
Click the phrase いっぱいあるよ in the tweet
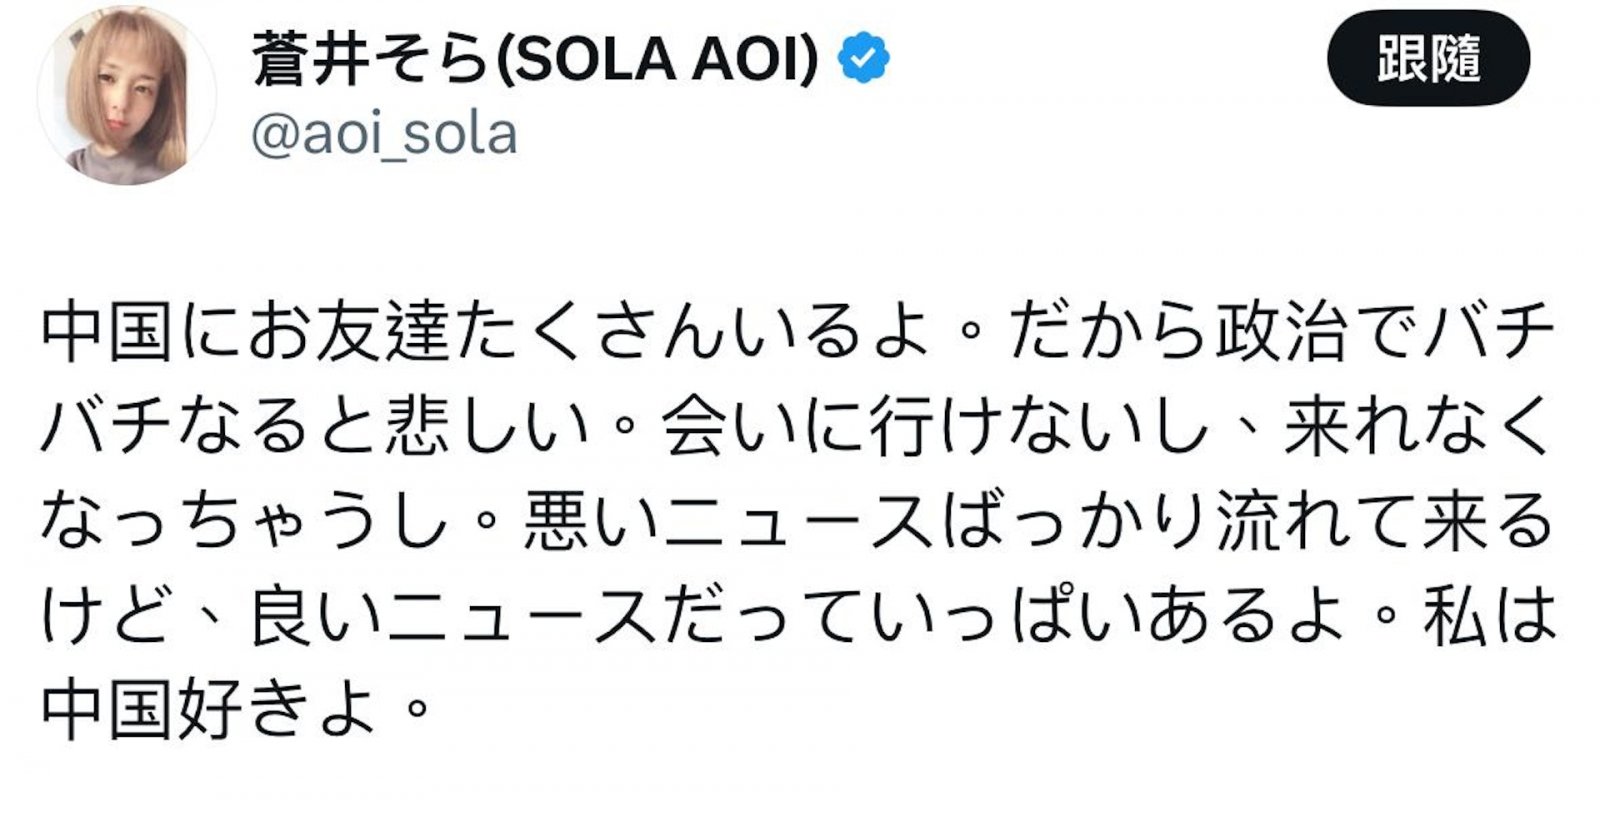[1110, 615]
